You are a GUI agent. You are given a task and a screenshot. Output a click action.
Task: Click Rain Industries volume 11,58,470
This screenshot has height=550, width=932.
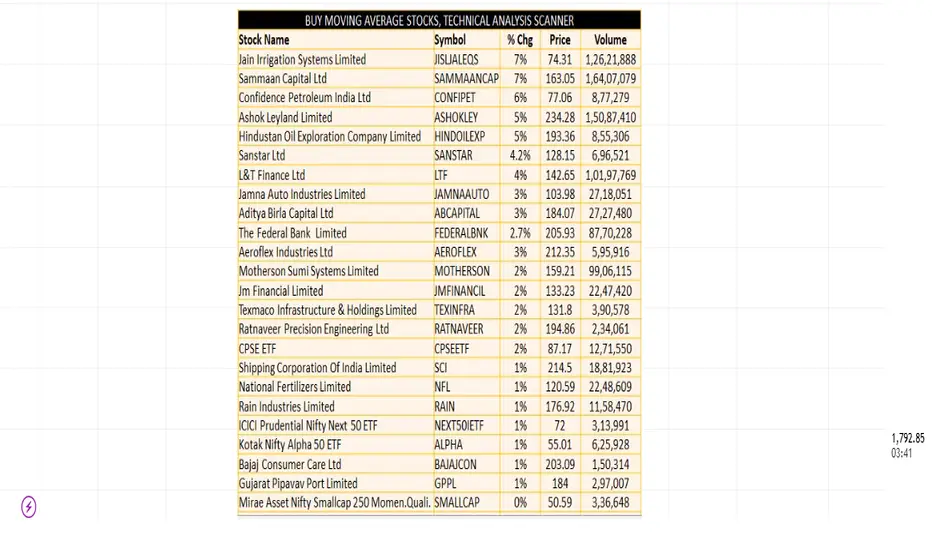pyautogui.click(x=610, y=407)
